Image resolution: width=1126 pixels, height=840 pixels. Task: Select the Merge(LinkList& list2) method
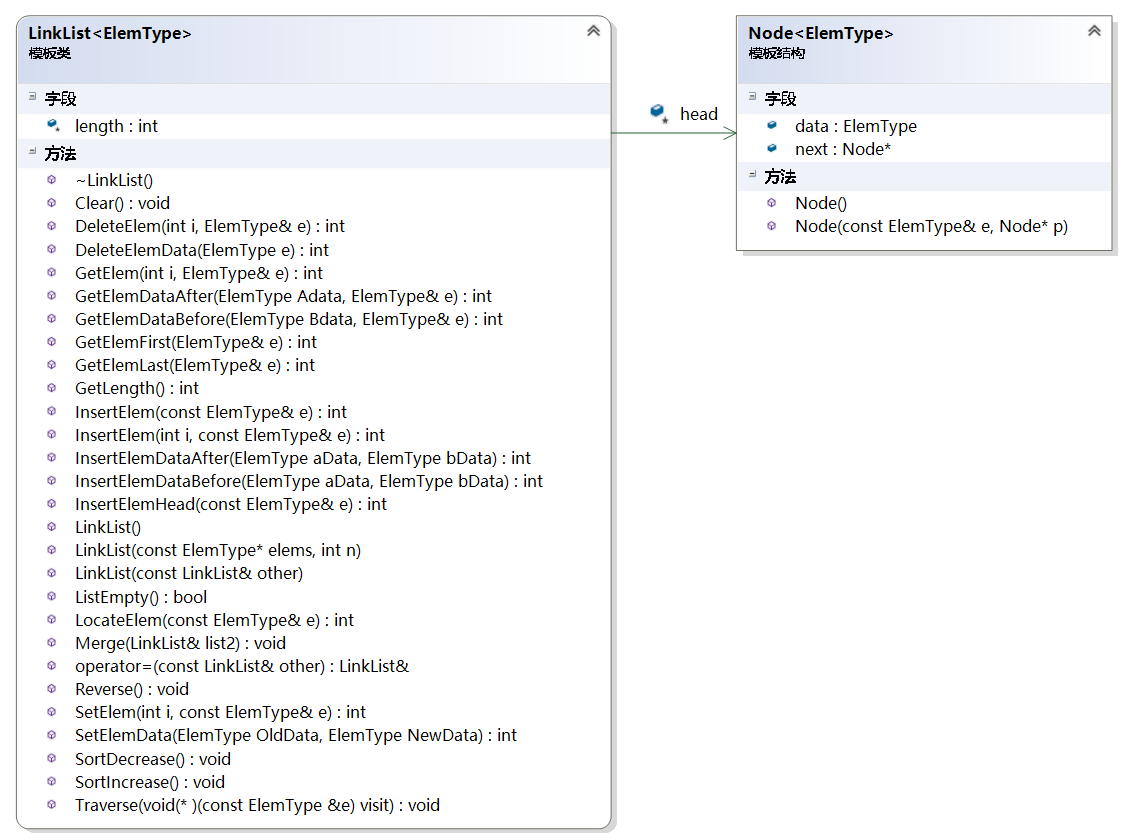pos(180,643)
